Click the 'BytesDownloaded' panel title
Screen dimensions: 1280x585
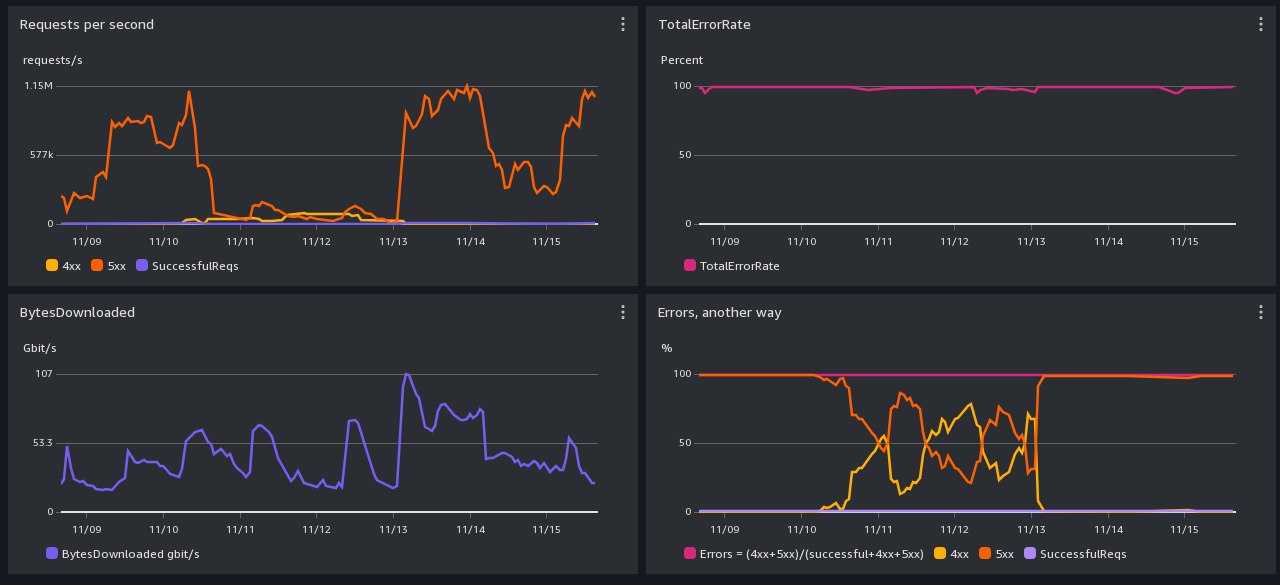77,312
